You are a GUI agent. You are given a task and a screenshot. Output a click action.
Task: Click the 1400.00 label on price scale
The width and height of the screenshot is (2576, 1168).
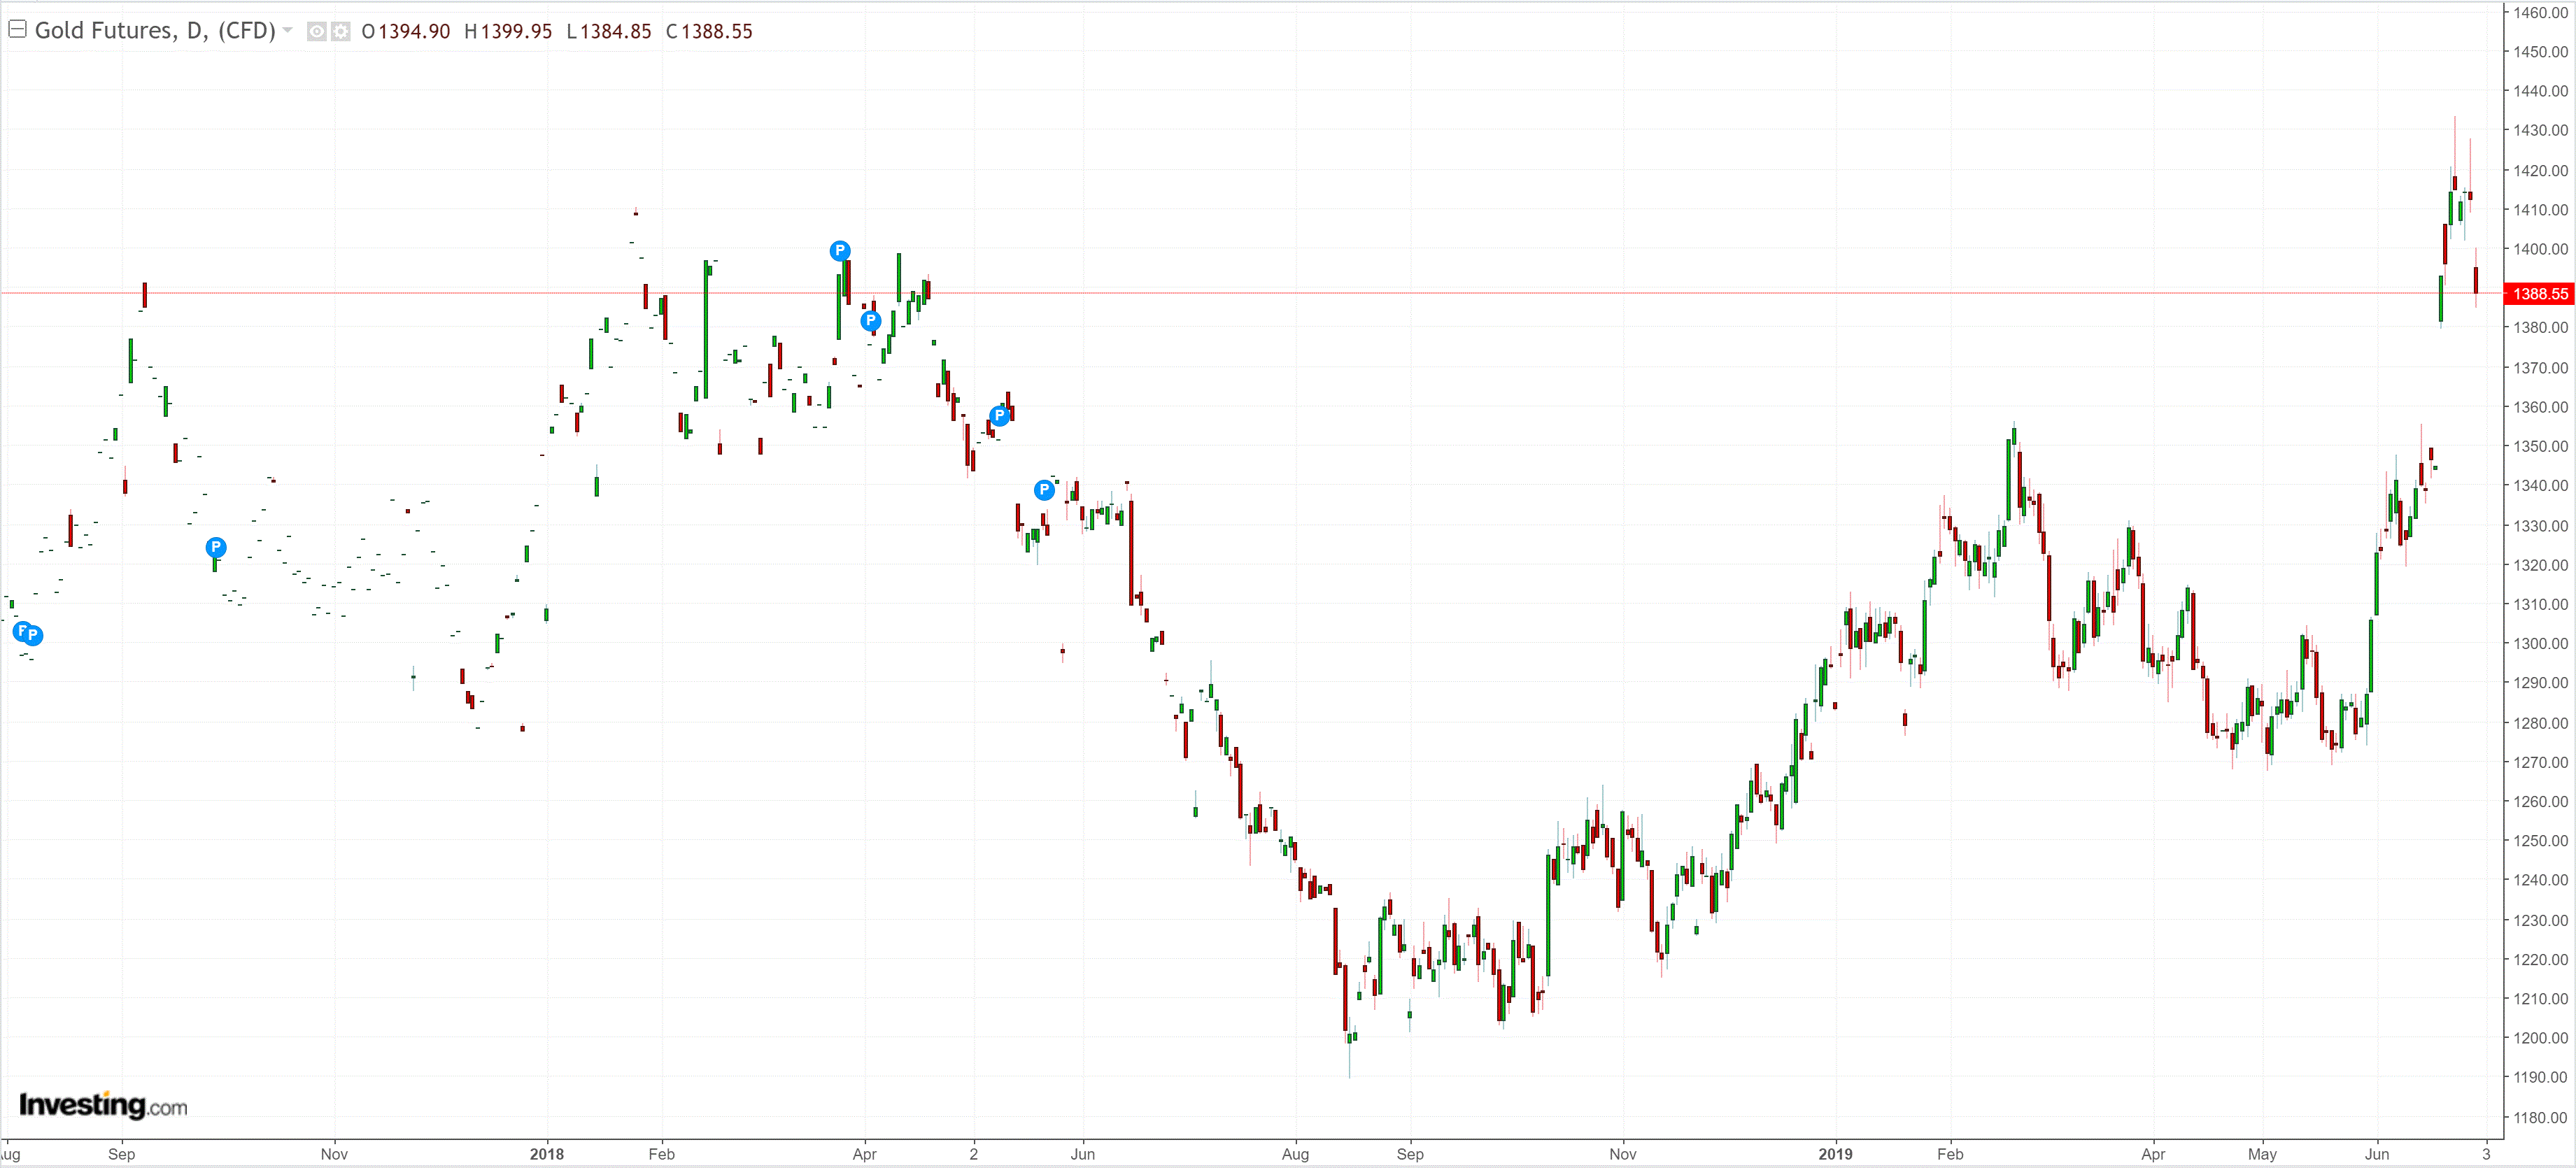coord(2540,248)
